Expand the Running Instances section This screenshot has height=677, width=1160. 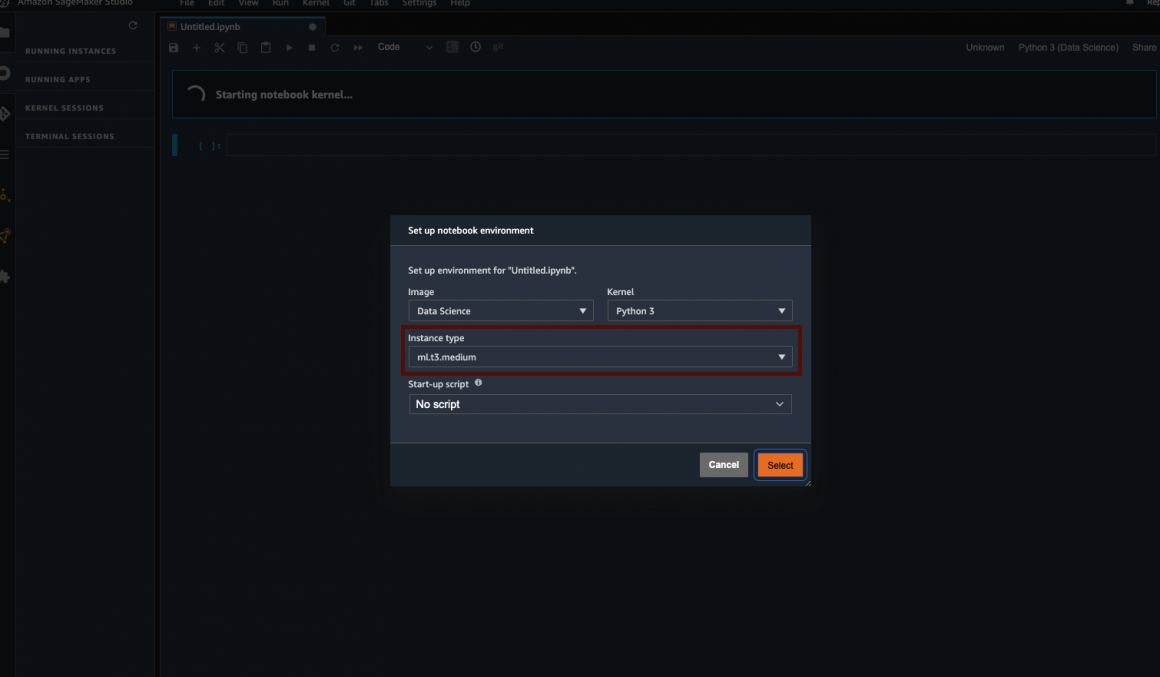click(x=70, y=51)
